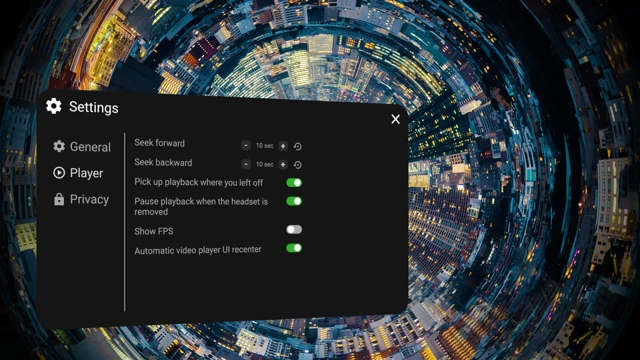Decrease Seek forward time with minus button
This screenshot has width=640, height=360.
246,145
